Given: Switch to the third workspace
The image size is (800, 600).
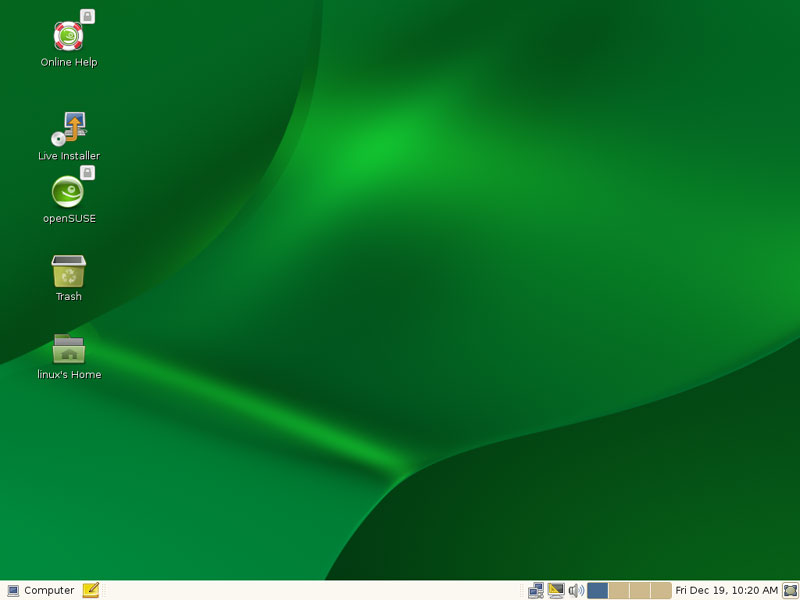Looking at the screenshot, I should click(640, 590).
